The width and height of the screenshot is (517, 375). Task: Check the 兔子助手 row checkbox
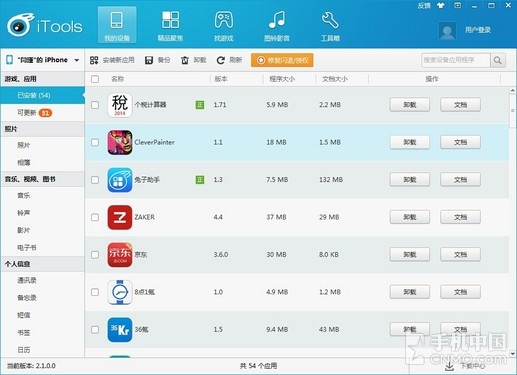95,180
